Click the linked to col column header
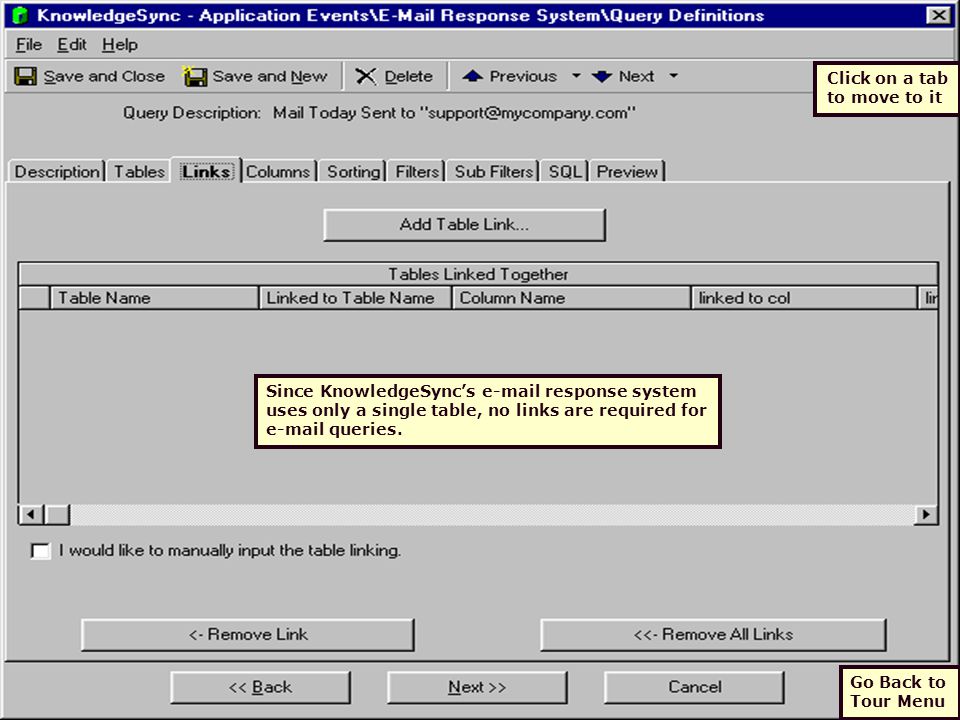The height and width of the screenshot is (720, 960). pos(804,298)
